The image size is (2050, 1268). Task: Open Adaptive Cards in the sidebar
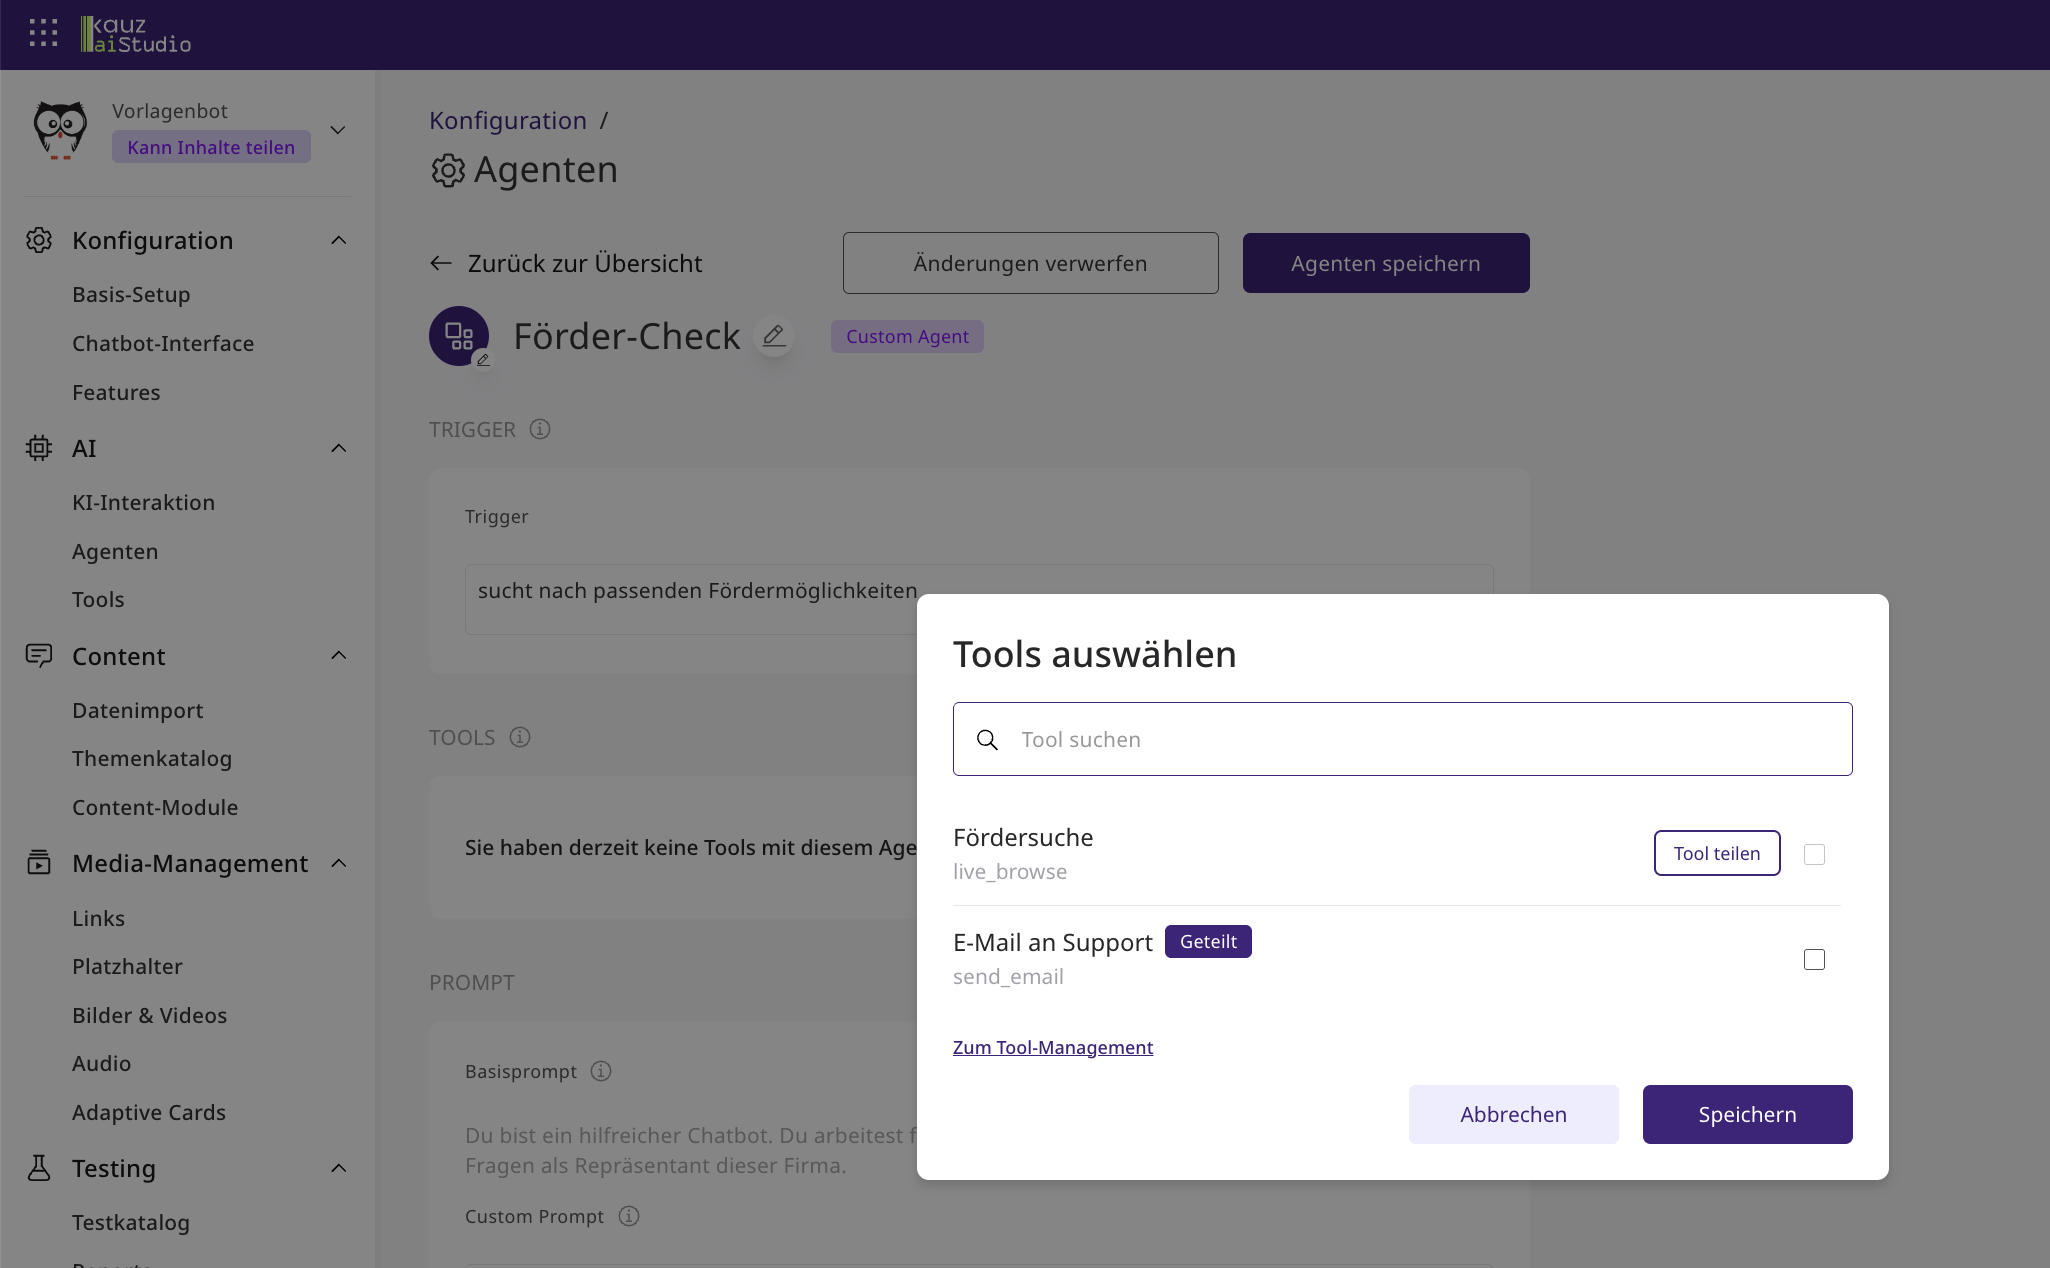149,1113
